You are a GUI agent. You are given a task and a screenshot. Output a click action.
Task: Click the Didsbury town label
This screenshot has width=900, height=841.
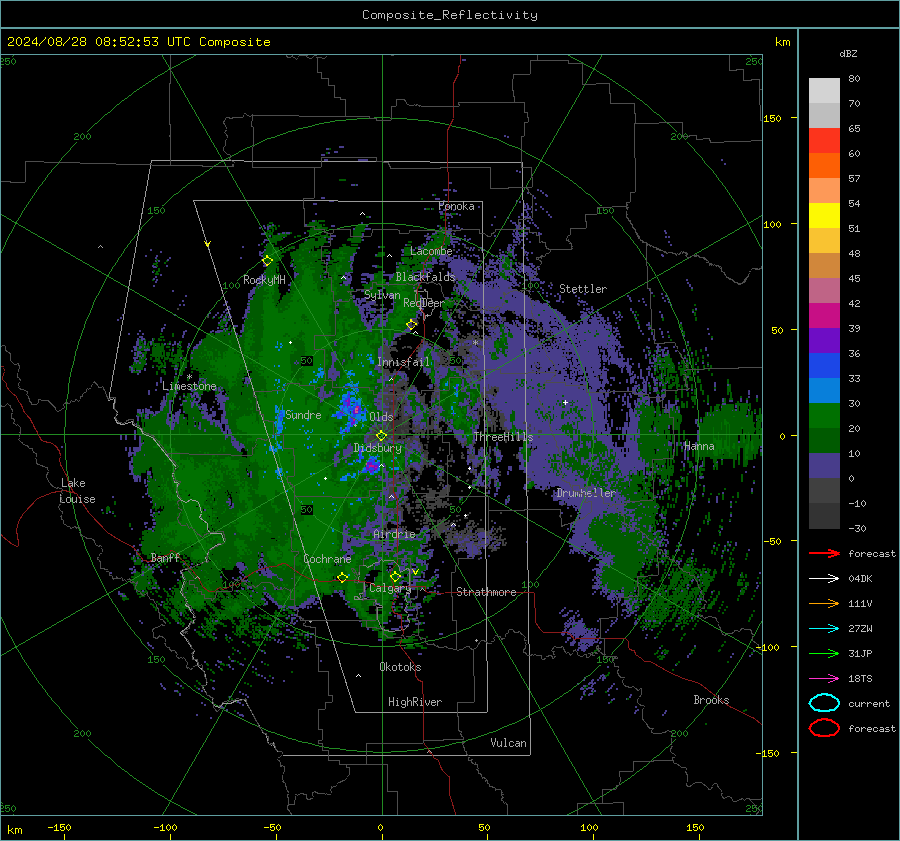377,448
